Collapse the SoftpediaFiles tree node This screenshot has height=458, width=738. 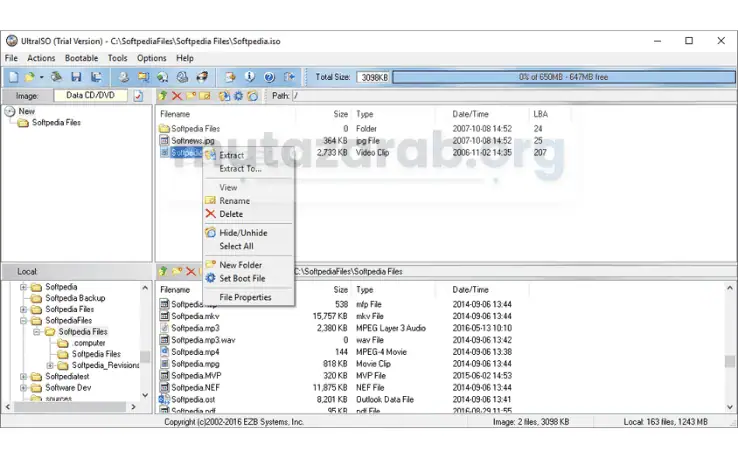coord(23,321)
